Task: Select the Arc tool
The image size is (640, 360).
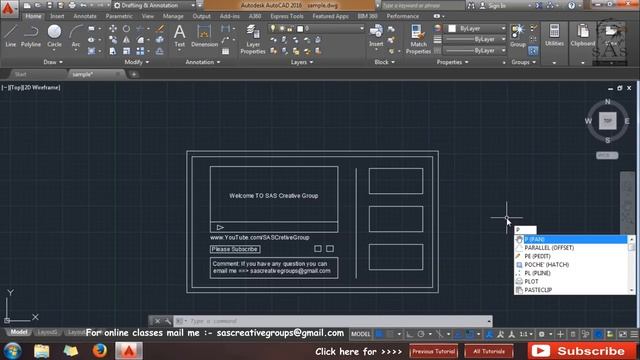Action: click(76, 36)
